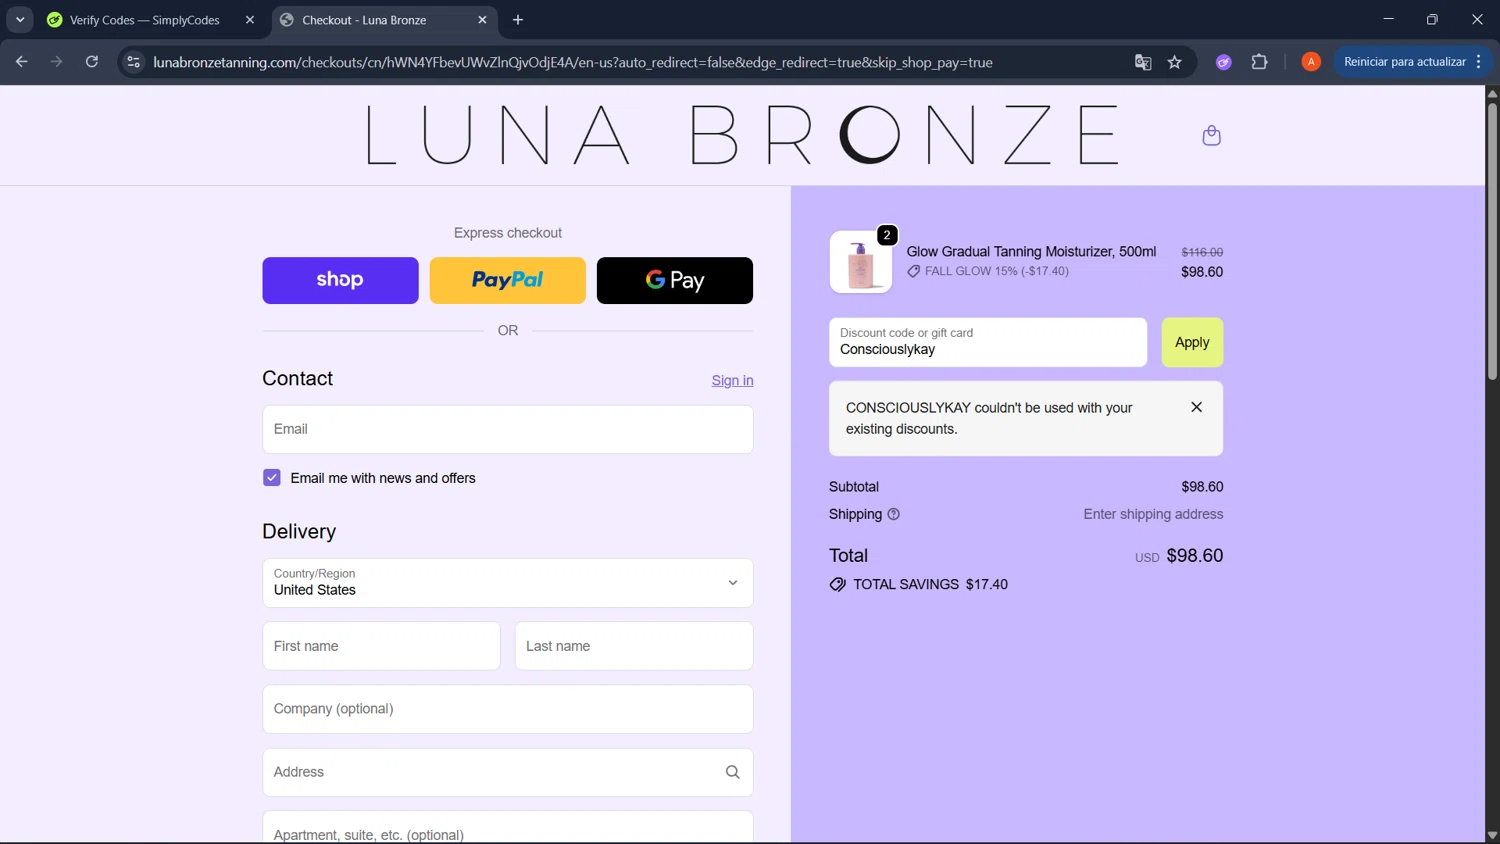Click the Last name field
The width and height of the screenshot is (1500, 844).
coord(634,646)
